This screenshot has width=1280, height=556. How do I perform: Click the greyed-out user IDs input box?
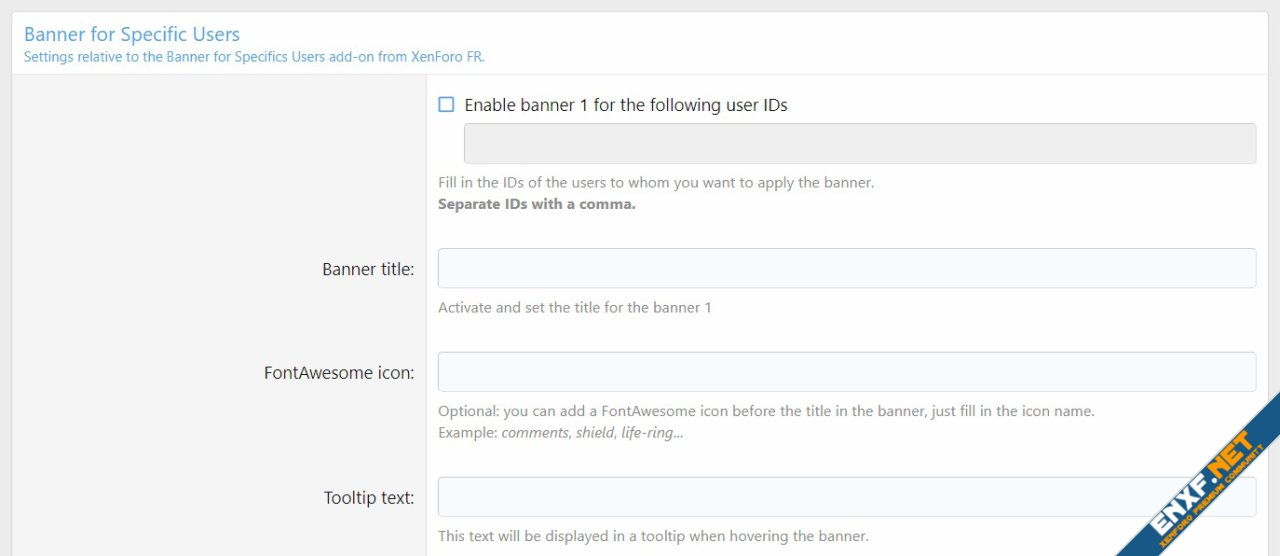click(x=859, y=144)
